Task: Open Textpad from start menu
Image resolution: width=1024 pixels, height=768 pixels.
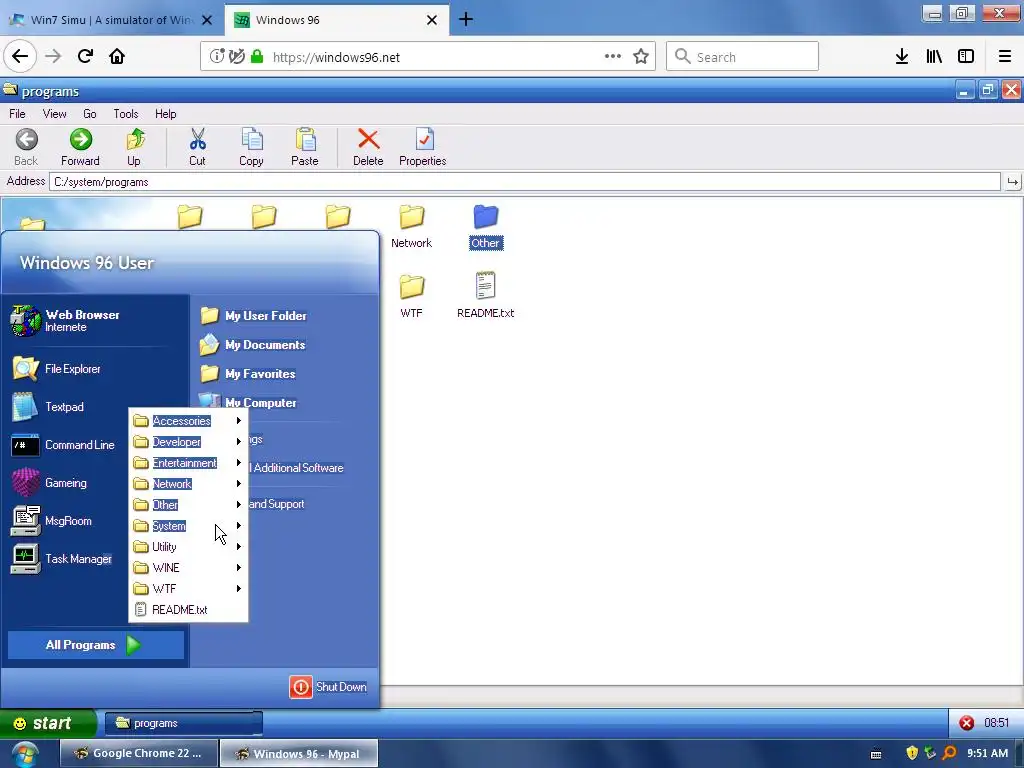Action: click(48, 407)
